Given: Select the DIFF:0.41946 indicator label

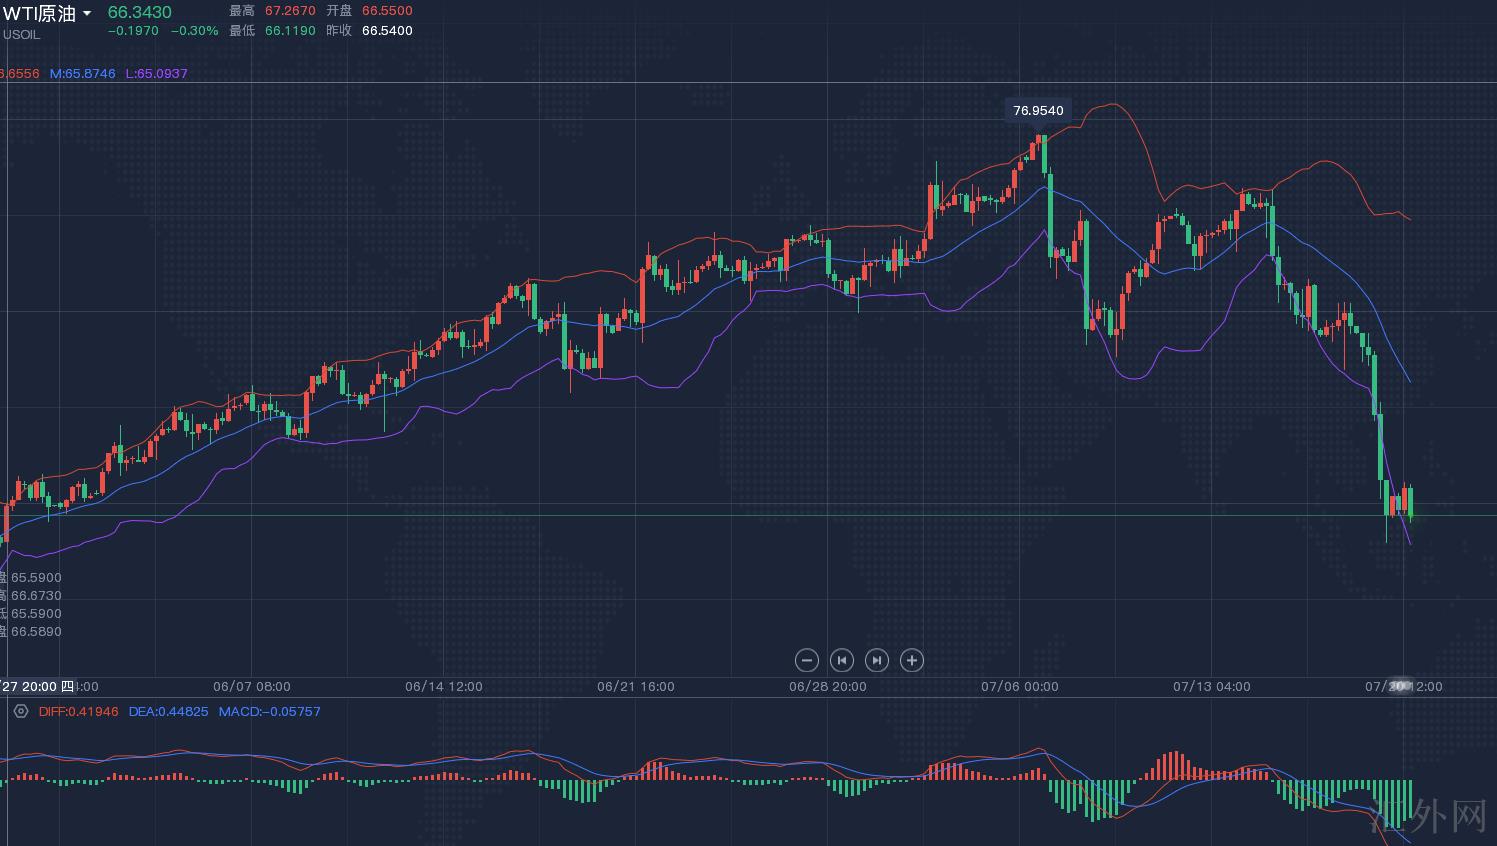Looking at the screenshot, I should tap(78, 711).
